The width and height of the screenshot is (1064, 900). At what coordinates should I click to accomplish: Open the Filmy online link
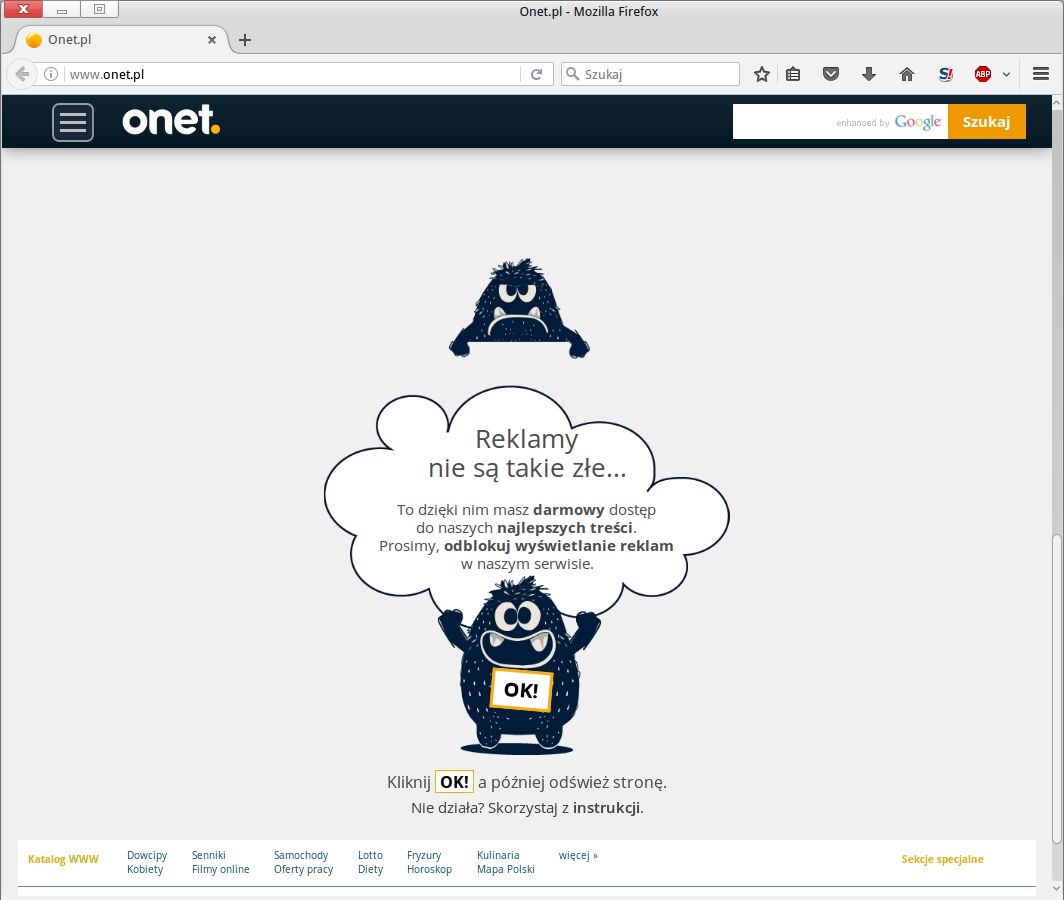221,869
